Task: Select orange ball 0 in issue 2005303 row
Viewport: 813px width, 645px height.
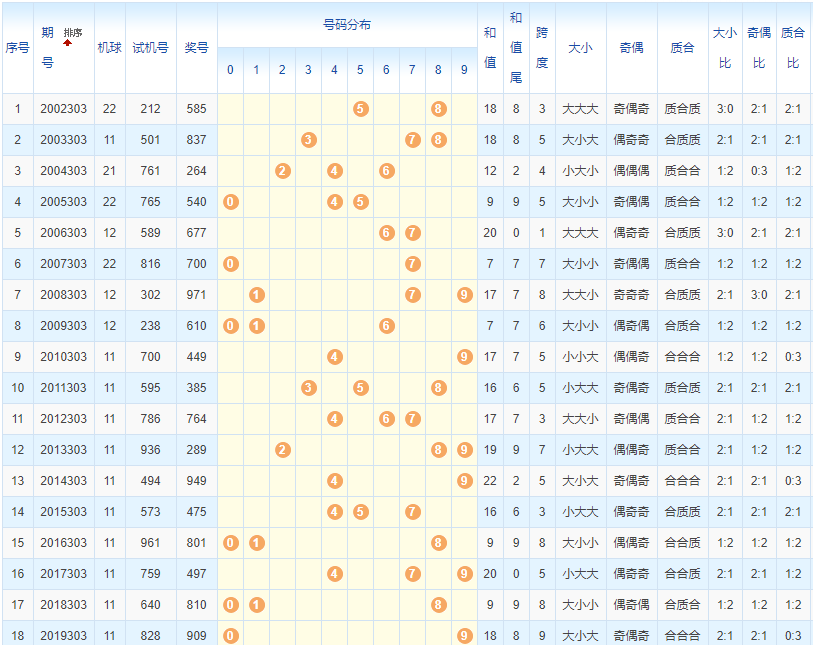Action: point(231,202)
